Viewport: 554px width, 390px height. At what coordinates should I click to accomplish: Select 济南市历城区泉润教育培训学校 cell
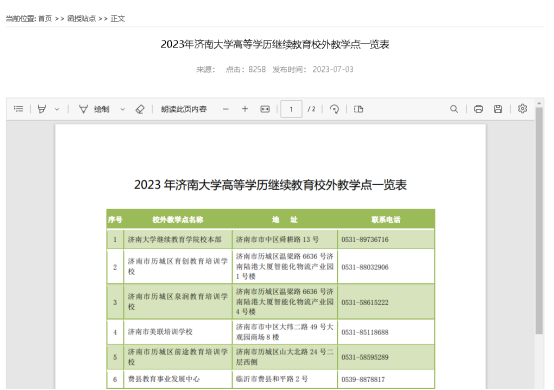point(178,301)
